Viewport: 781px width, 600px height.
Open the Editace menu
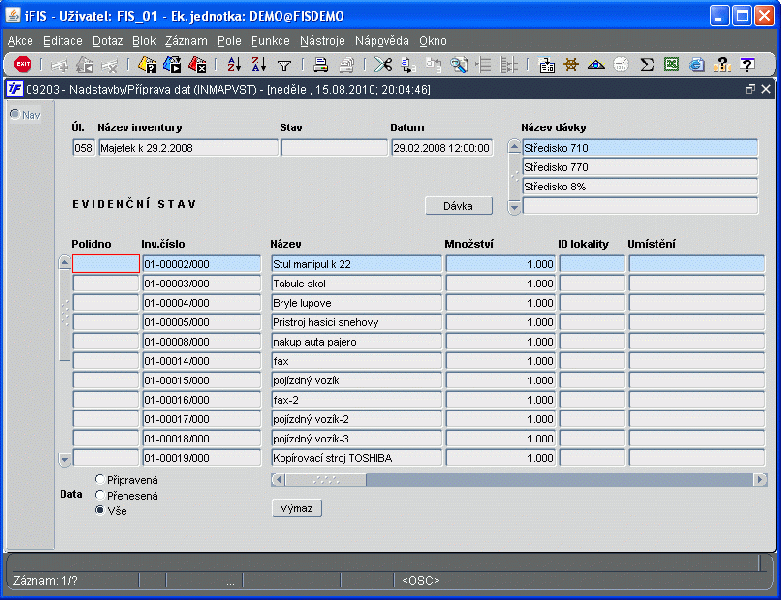[63, 41]
